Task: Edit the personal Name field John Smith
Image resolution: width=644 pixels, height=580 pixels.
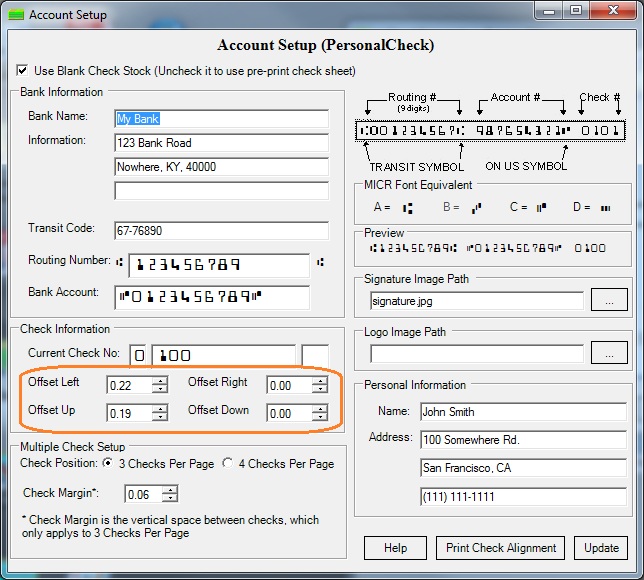Action: click(522, 412)
